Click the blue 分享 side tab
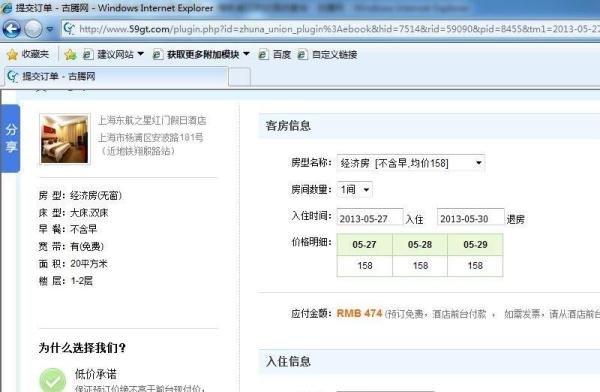The width and height of the screenshot is (600, 392). tap(10, 138)
